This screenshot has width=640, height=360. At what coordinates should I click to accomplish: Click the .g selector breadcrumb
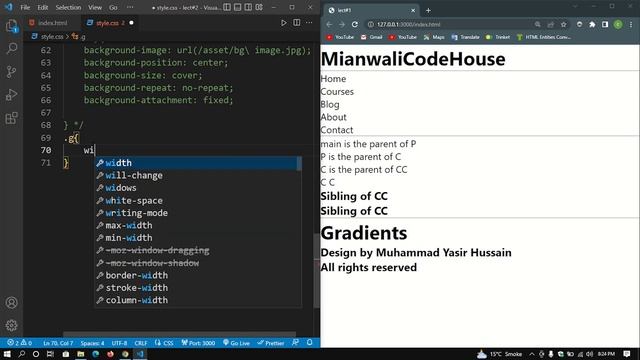pyautogui.click(x=83, y=37)
